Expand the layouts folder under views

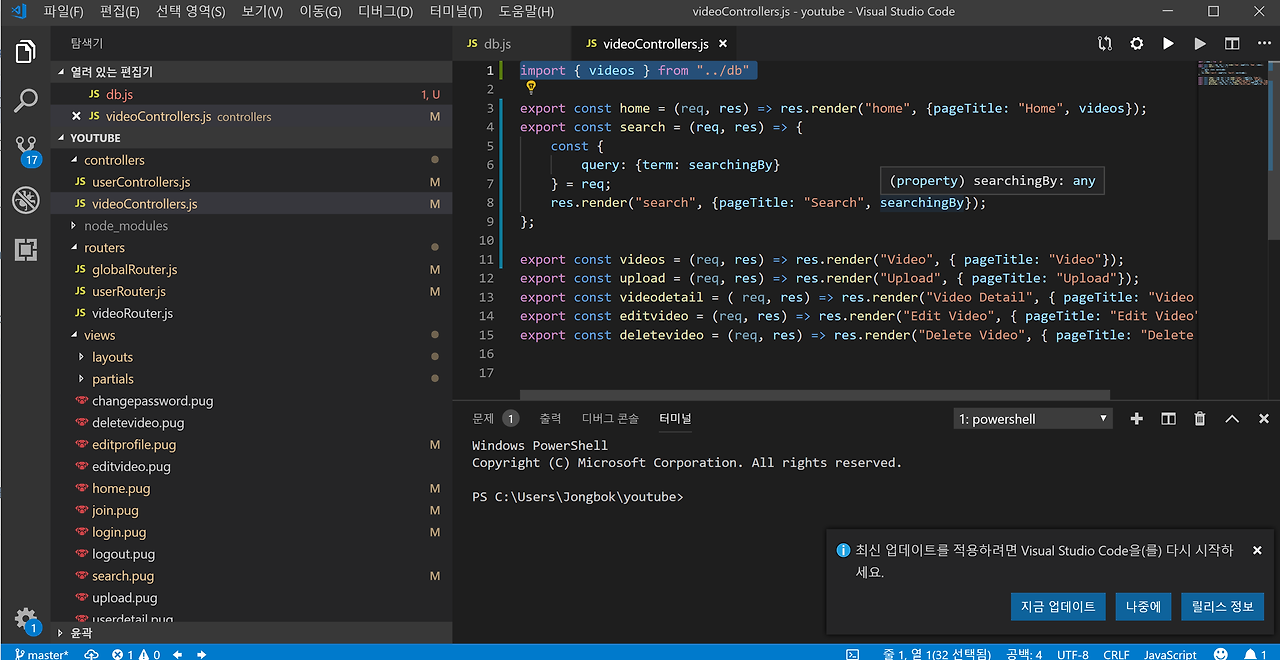pos(112,357)
